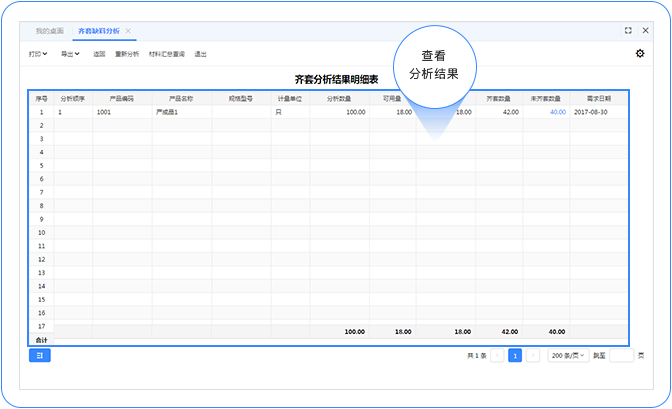Close the 齐套缺料分析 tab
Image resolution: width=672 pixels, height=409 pixels.
coord(128,32)
